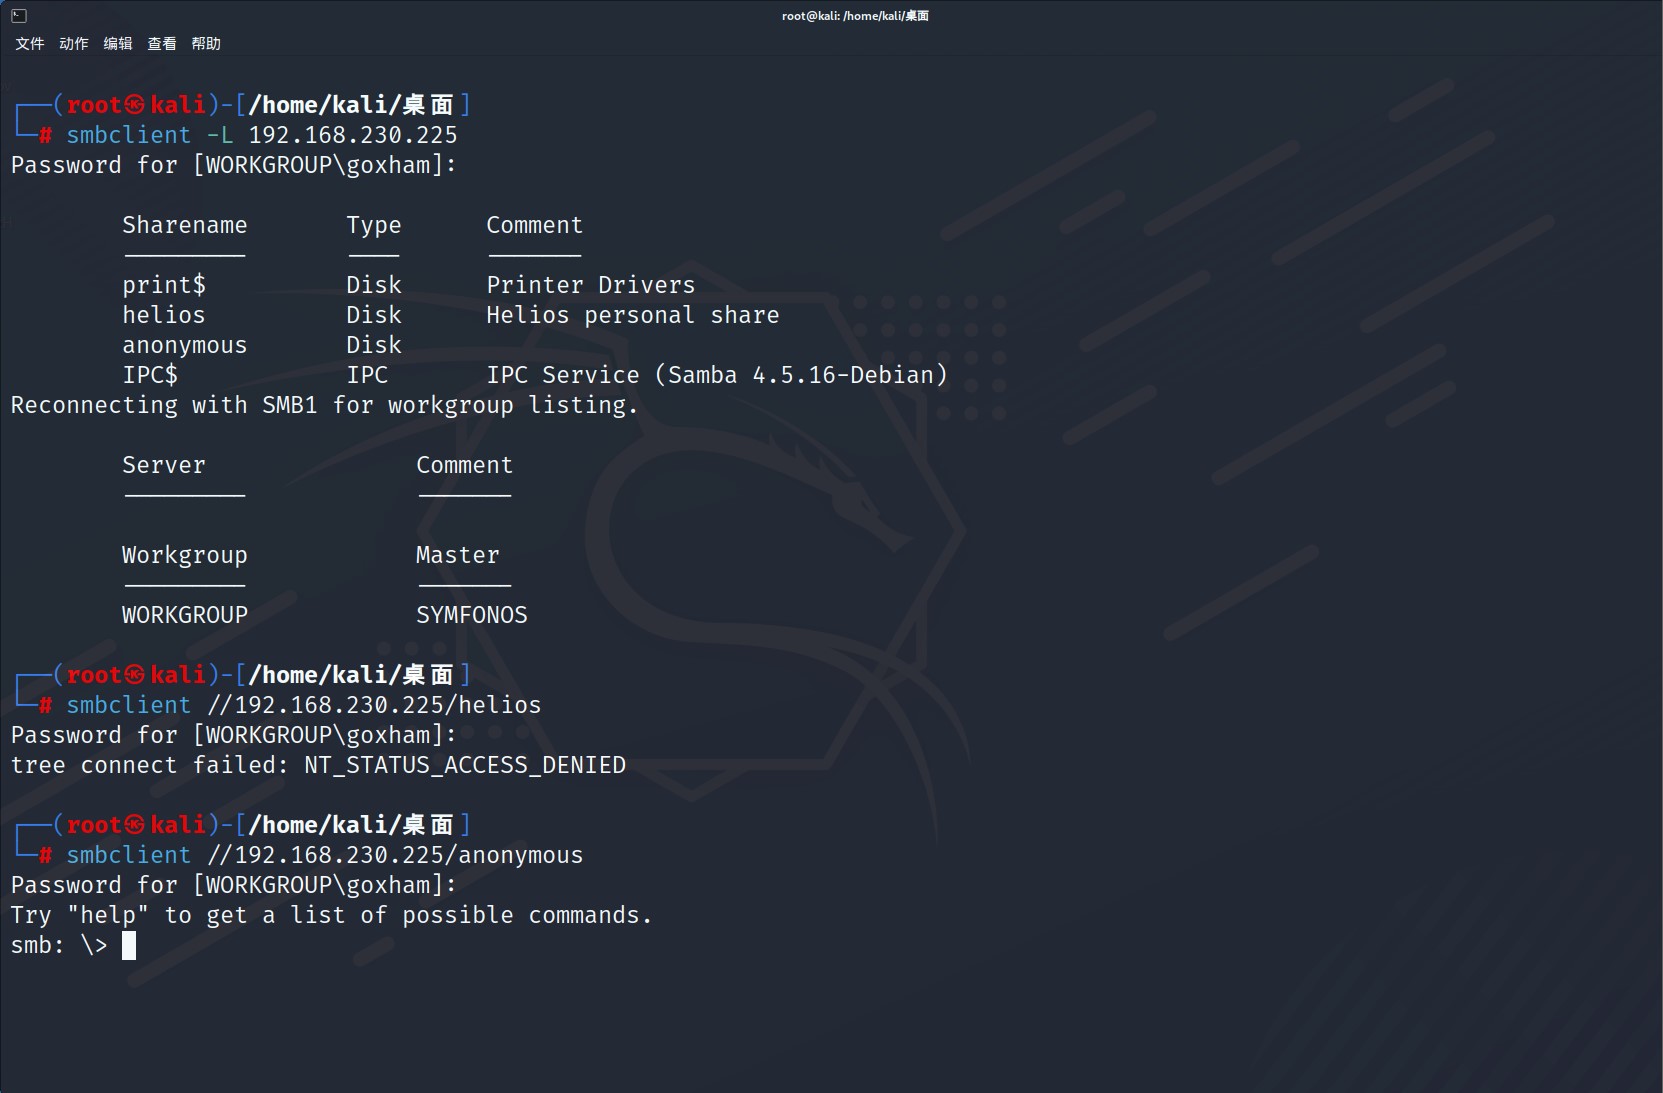Click the 'Master' column header
This screenshot has width=1663, height=1093.
tap(458, 555)
